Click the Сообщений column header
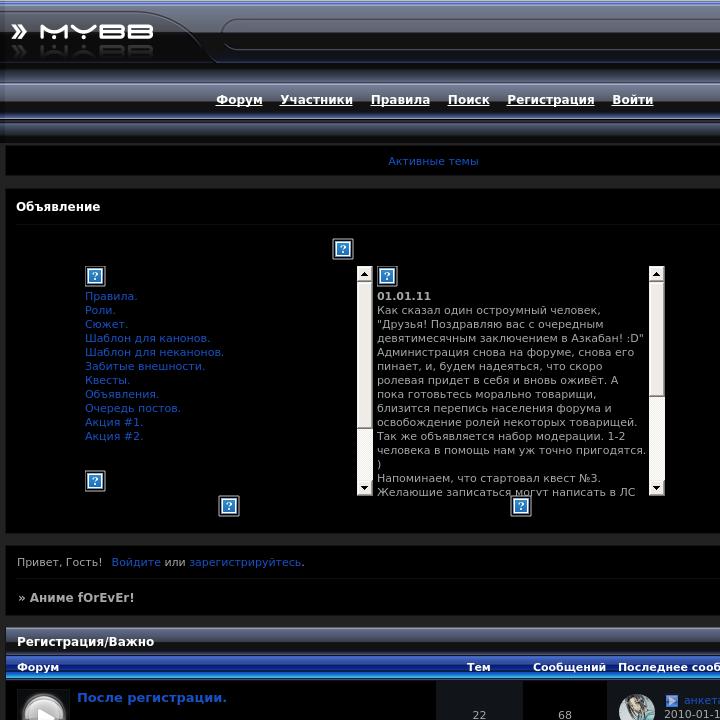Viewport: 720px width, 720px height. point(569,667)
